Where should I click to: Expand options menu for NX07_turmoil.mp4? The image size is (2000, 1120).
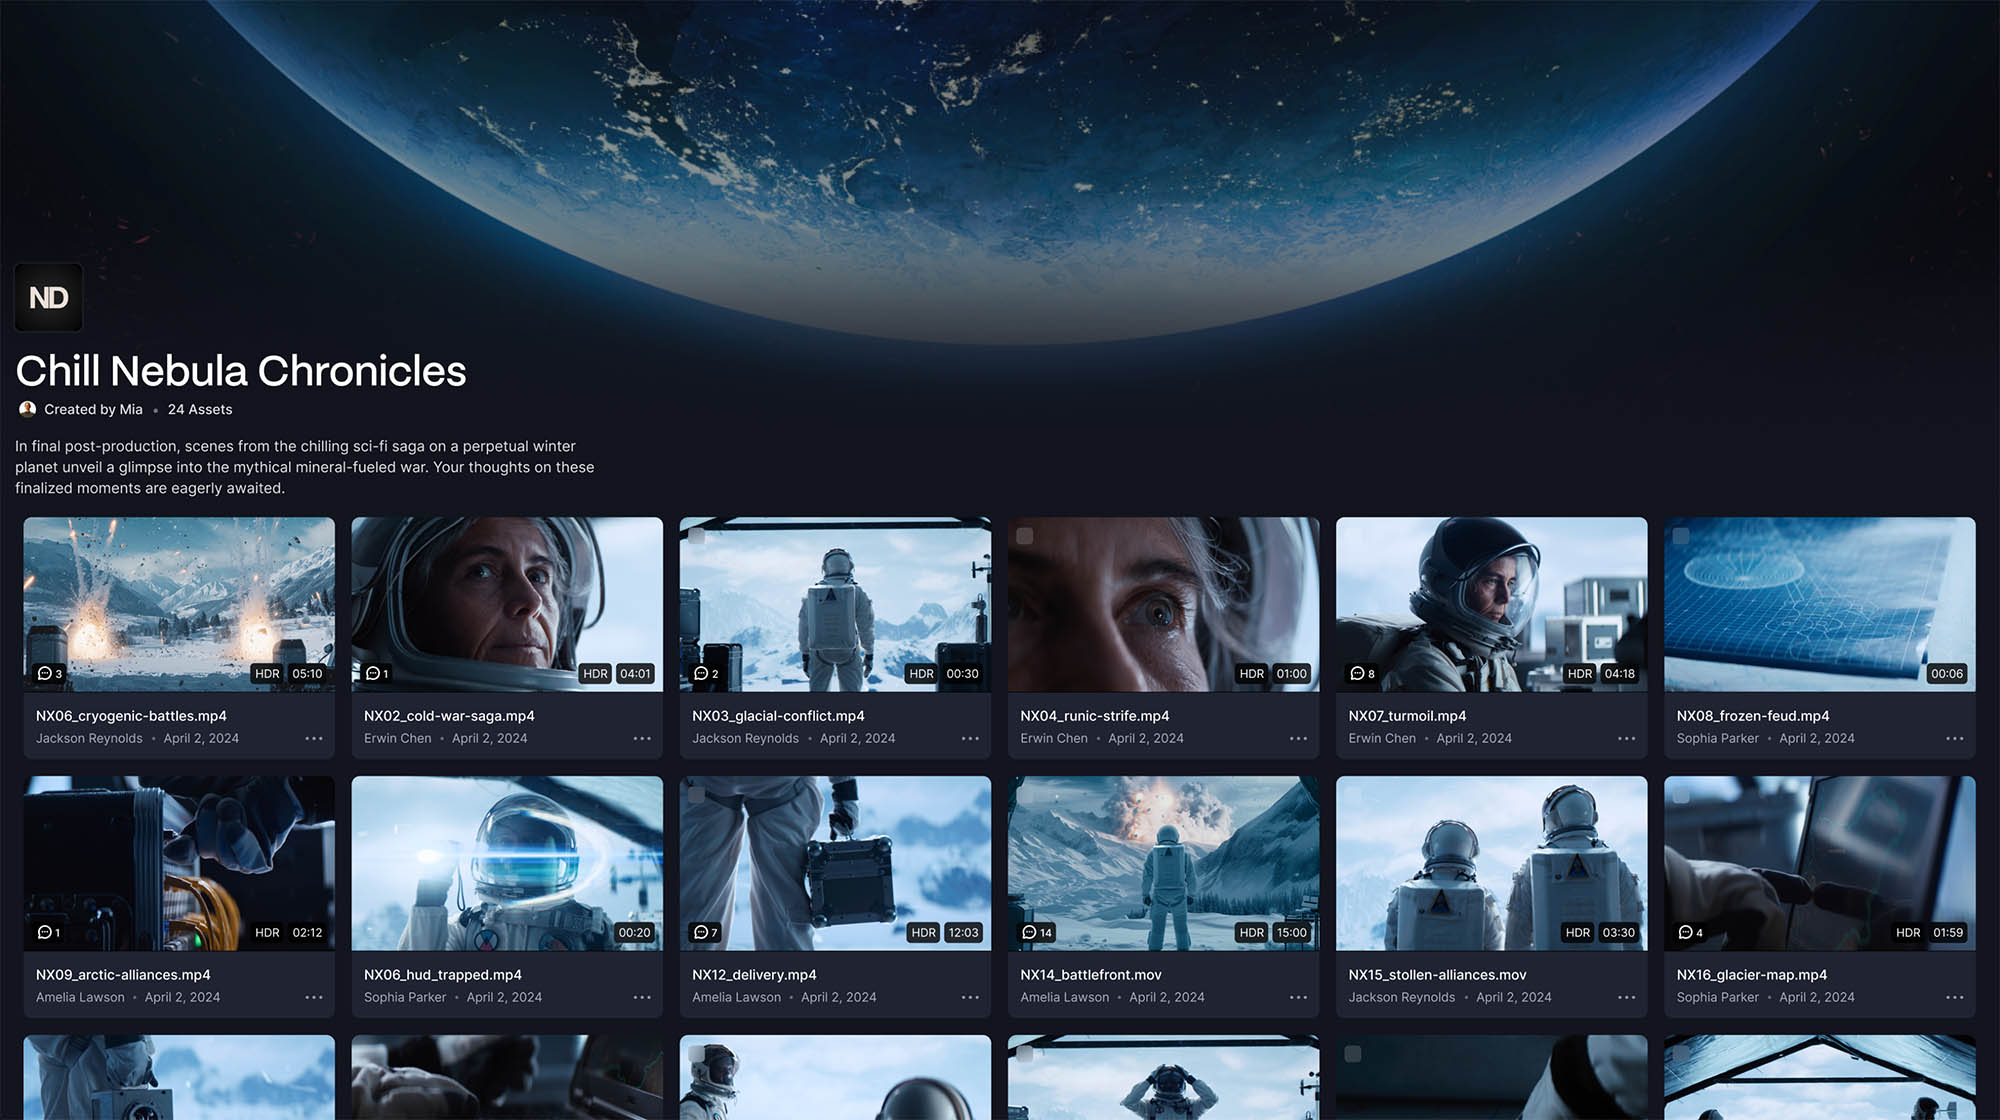pyautogui.click(x=1627, y=739)
